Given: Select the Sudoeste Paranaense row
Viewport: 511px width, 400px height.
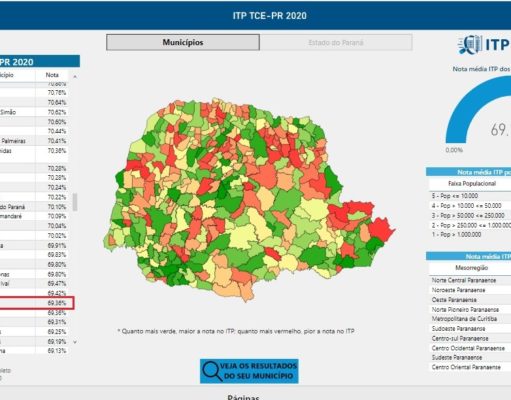Looking at the screenshot, I should pyautogui.click(x=470, y=328).
